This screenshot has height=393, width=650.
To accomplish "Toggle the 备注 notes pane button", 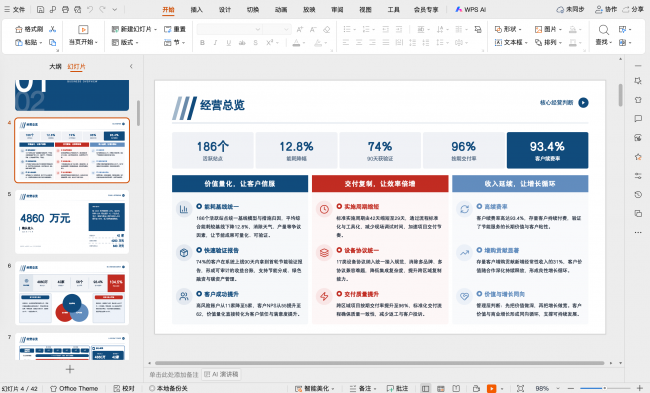I will click(363, 388).
